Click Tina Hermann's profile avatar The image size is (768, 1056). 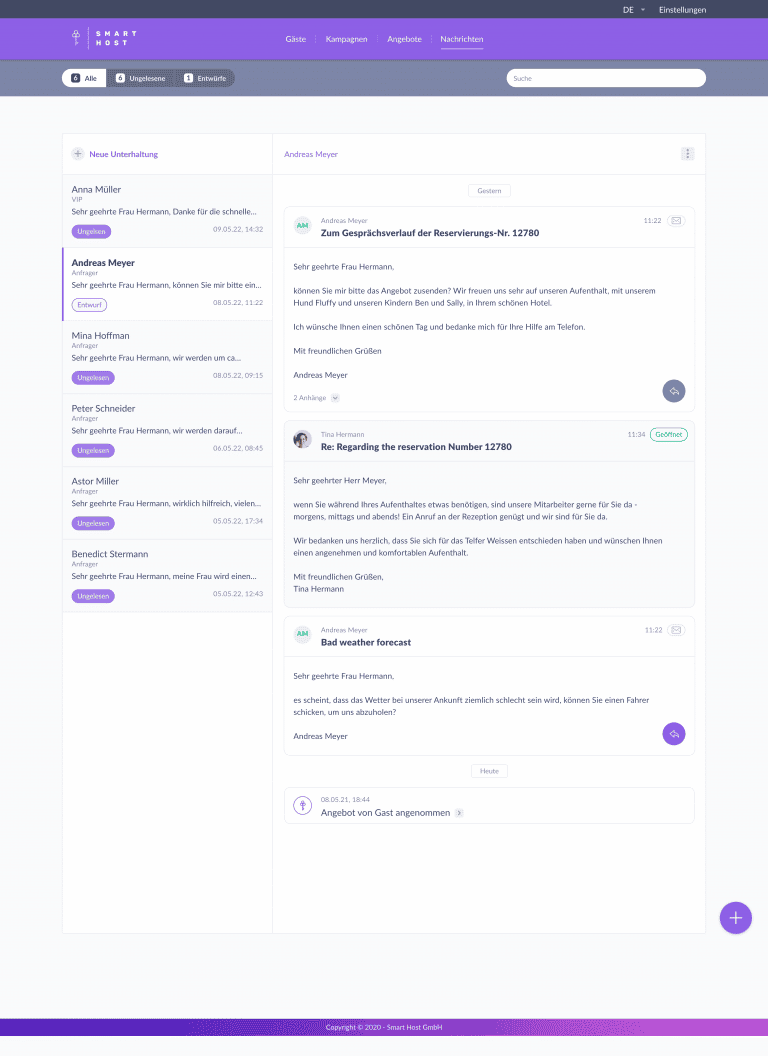(x=302, y=440)
